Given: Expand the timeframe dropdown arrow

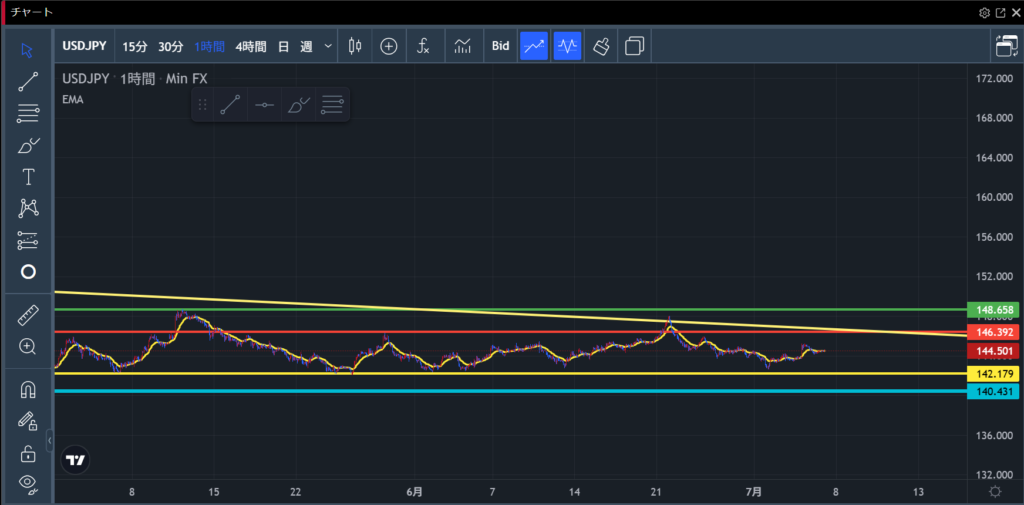Looking at the screenshot, I should point(328,46).
